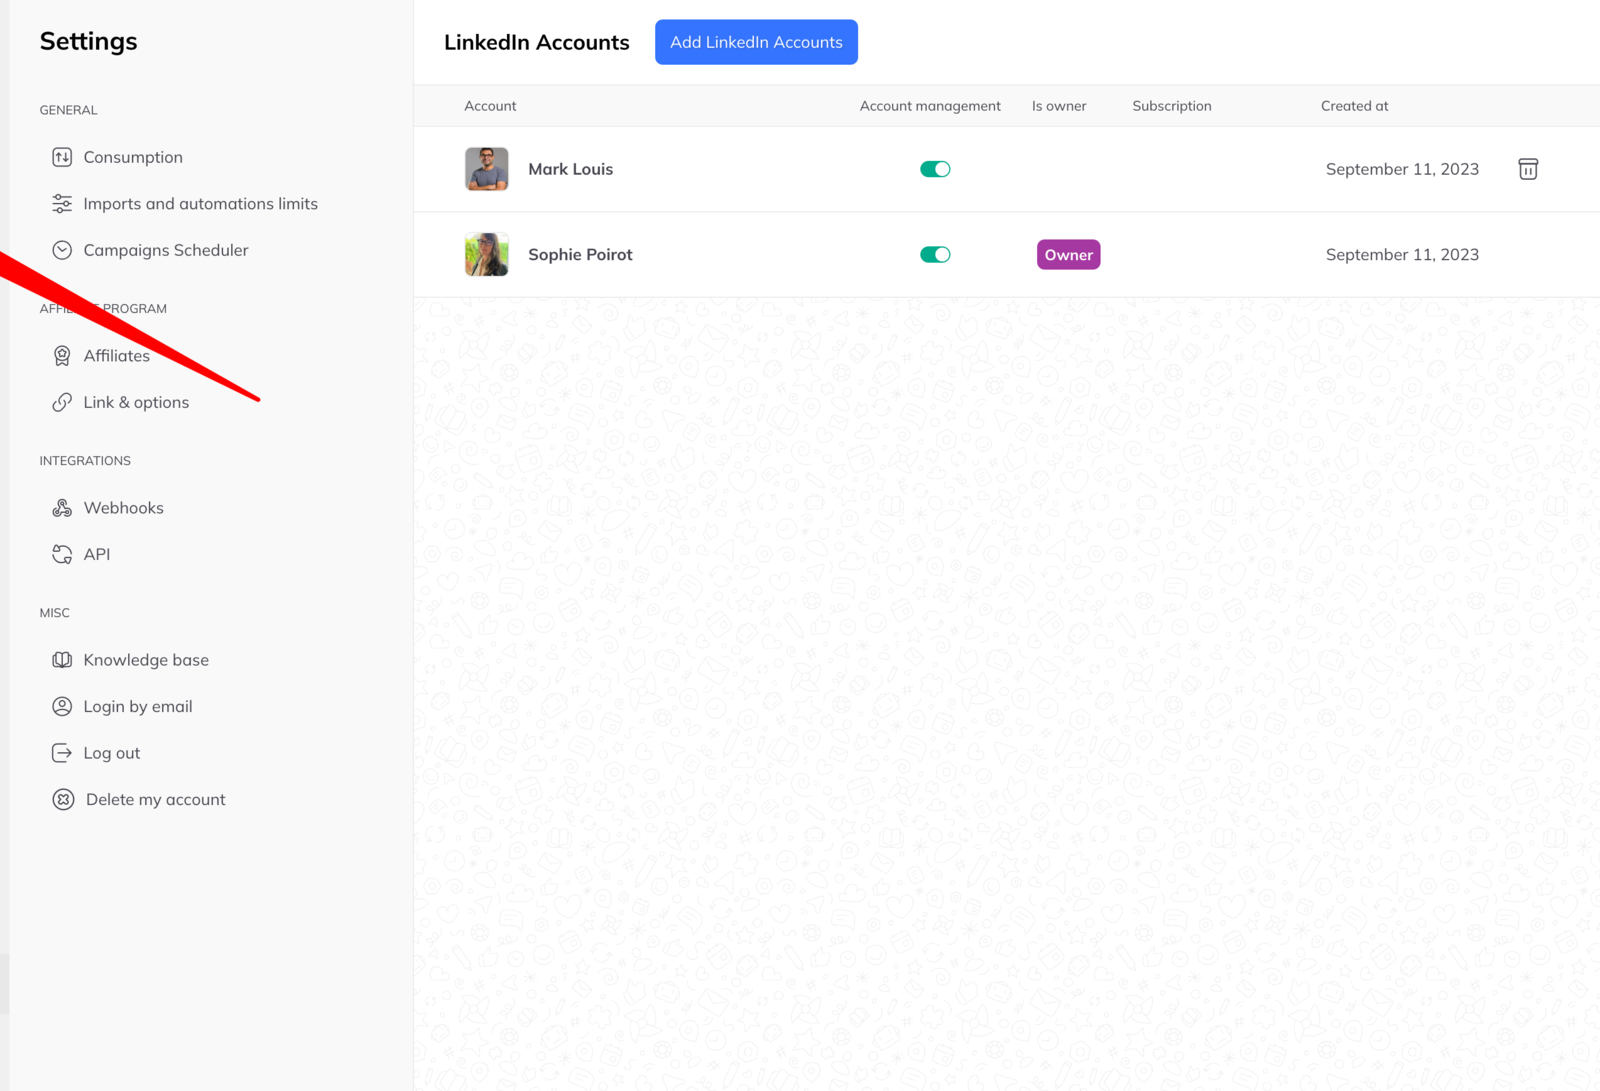Toggle account management for Mark Louis
Viewport: 1600px width, 1091px height.
pyautogui.click(x=935, y=169)
